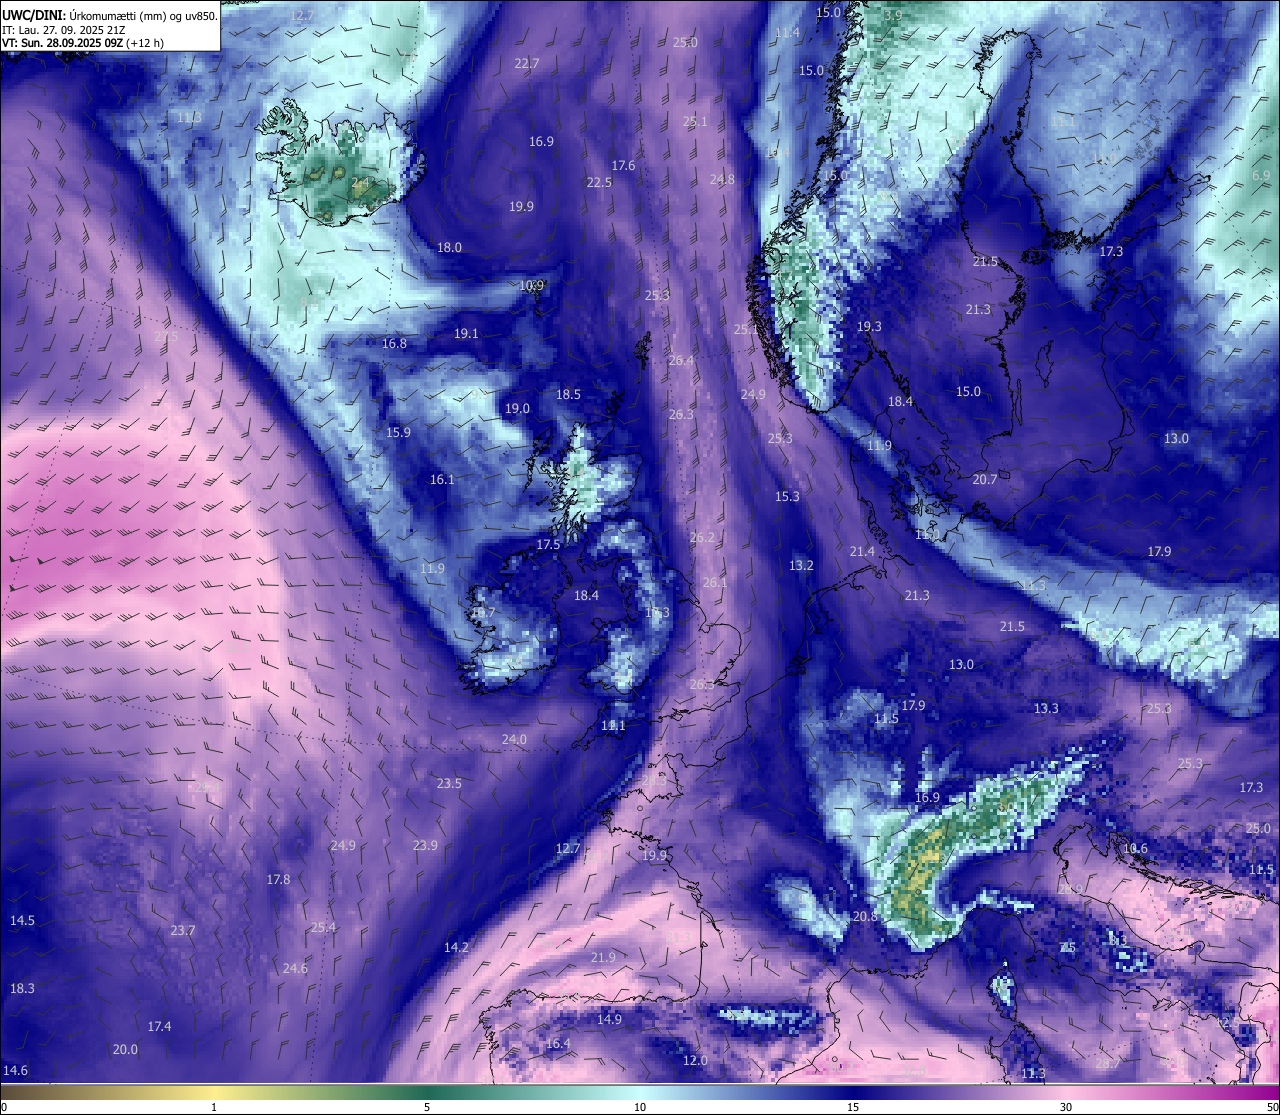The height and width of the screenshot is (1115, 1280).
Task: Click the 26.1 value on the map
Action: coord(715,583)
